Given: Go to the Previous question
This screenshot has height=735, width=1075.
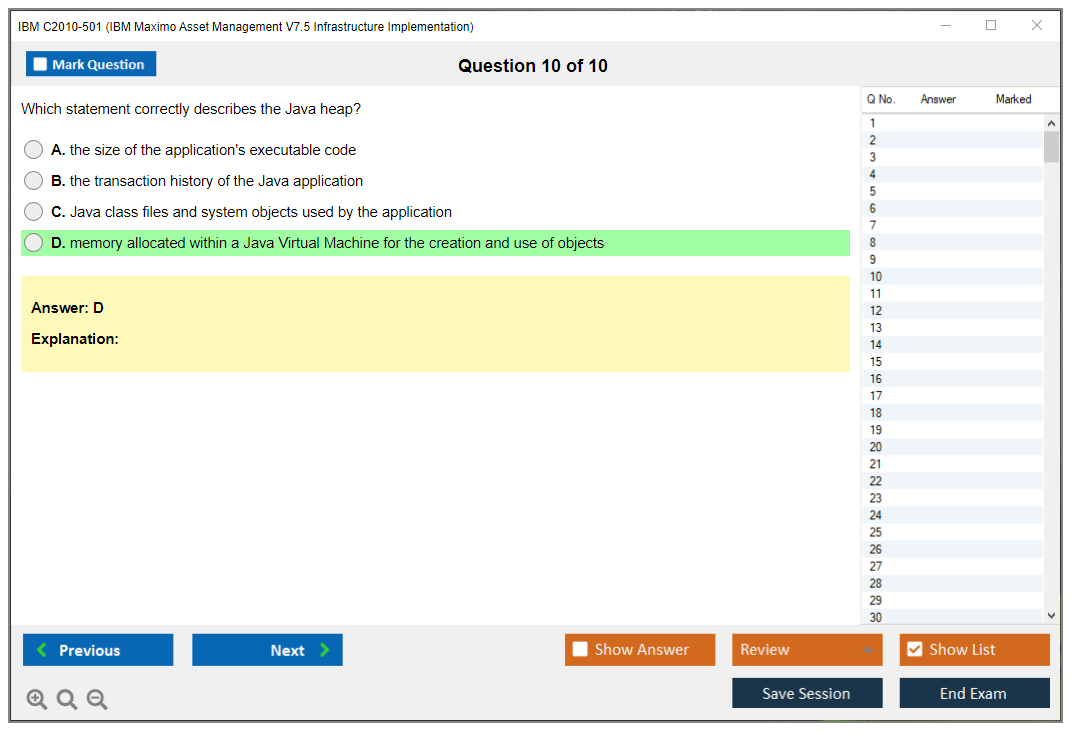Looking at the screenshot, I should (x=98, y=650).
